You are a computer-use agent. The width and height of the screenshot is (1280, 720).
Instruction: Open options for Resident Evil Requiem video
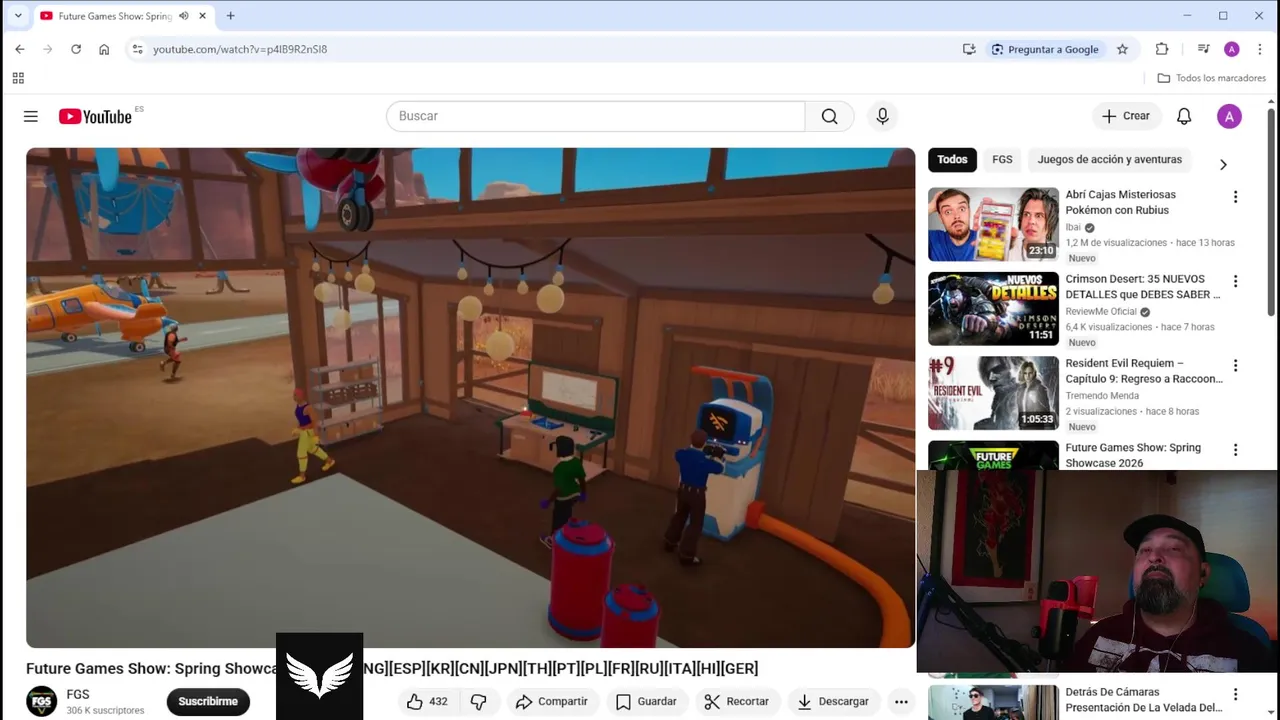[1235, 365]
